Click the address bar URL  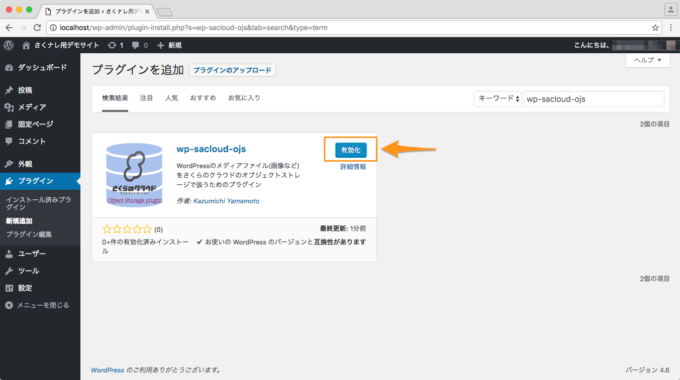tap(193, 28)
